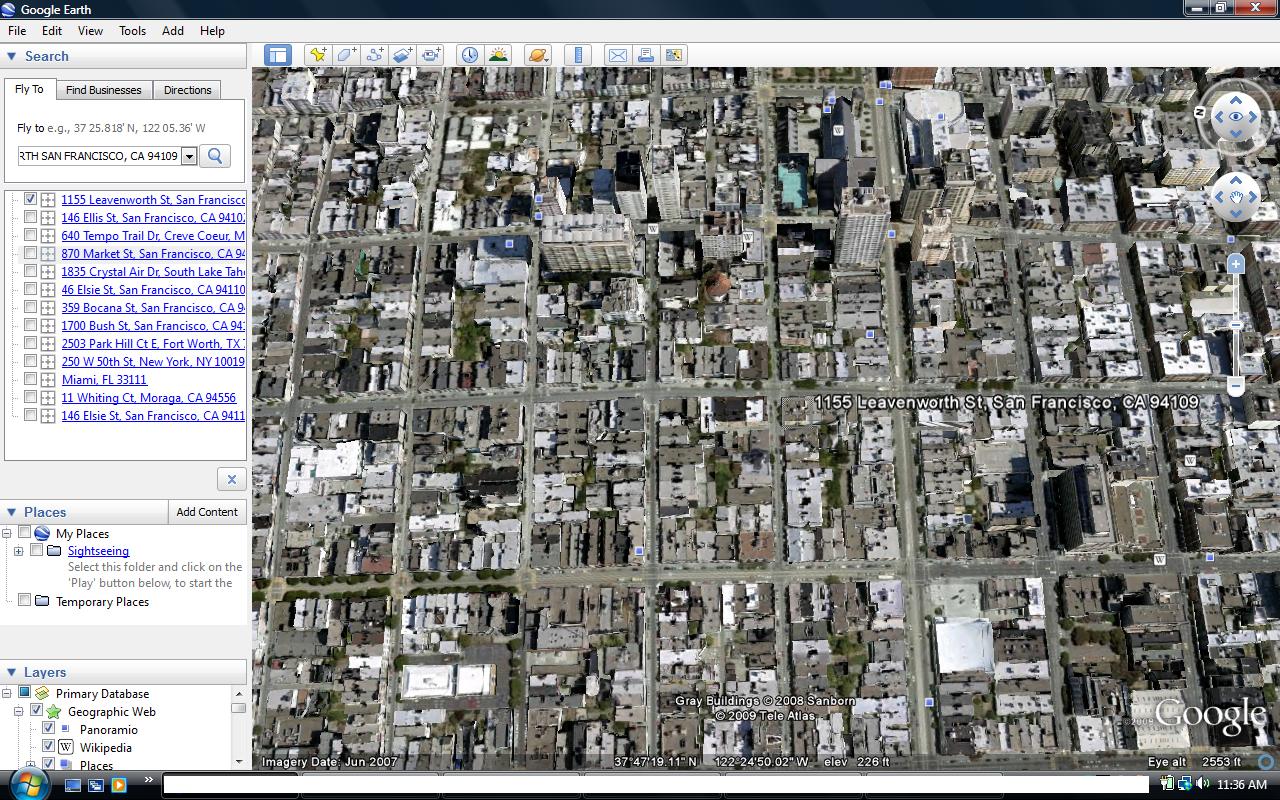
Task: Click the Wikipedia W layer icon
Action: pyautogui.click(x=67, y=747)
